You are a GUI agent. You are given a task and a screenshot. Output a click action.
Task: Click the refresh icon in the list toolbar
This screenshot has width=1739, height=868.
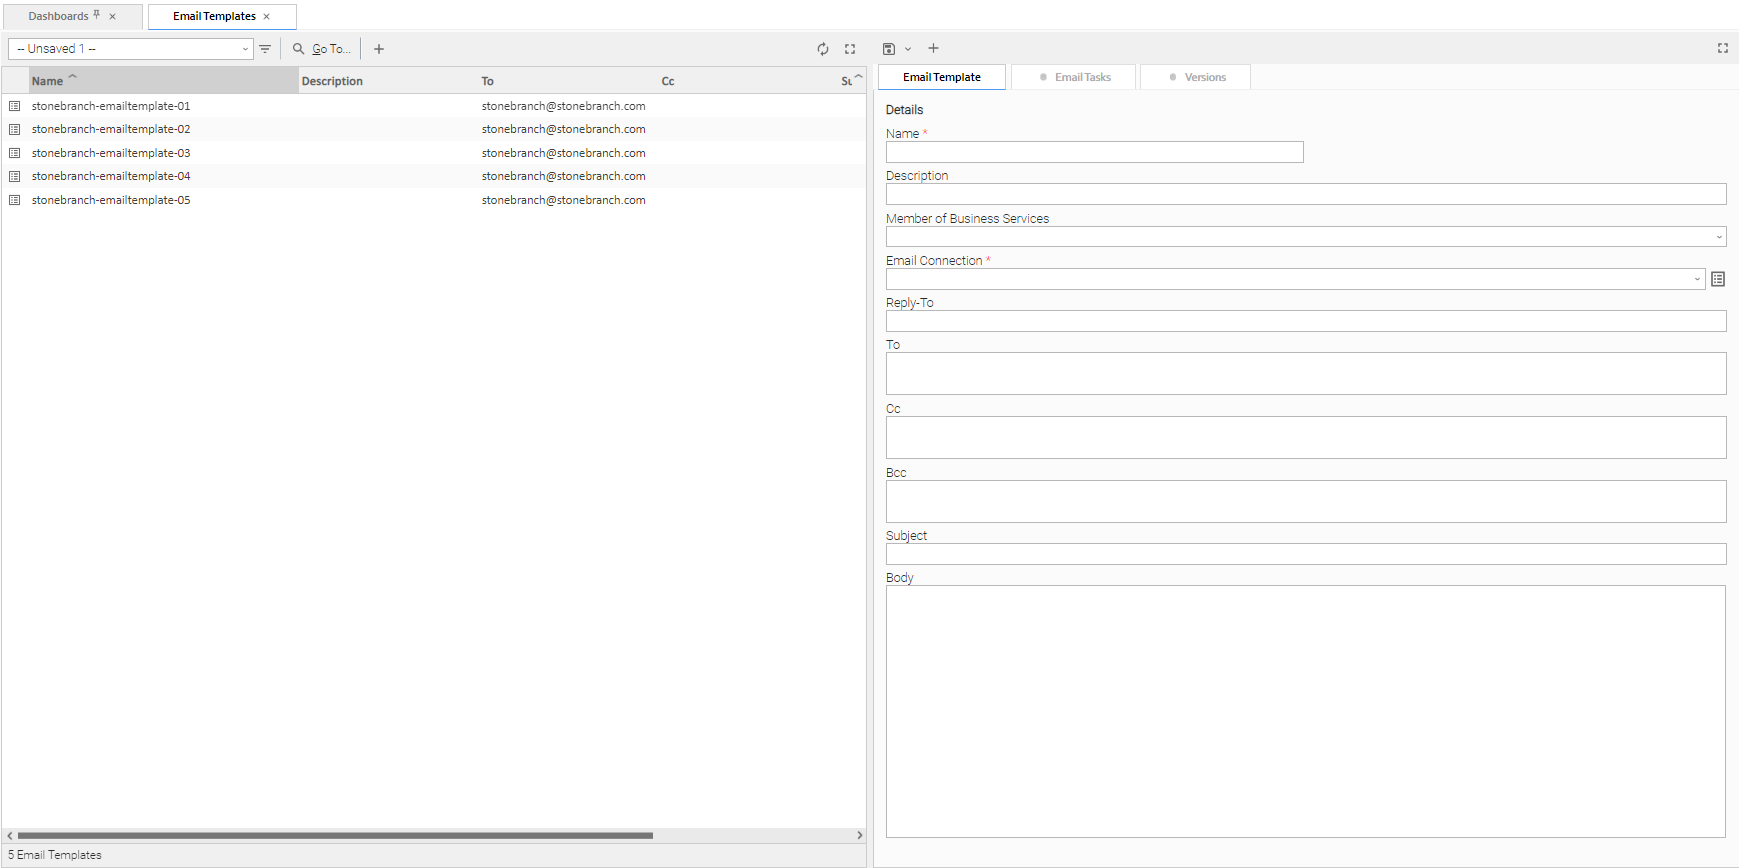tap(823, 49)
